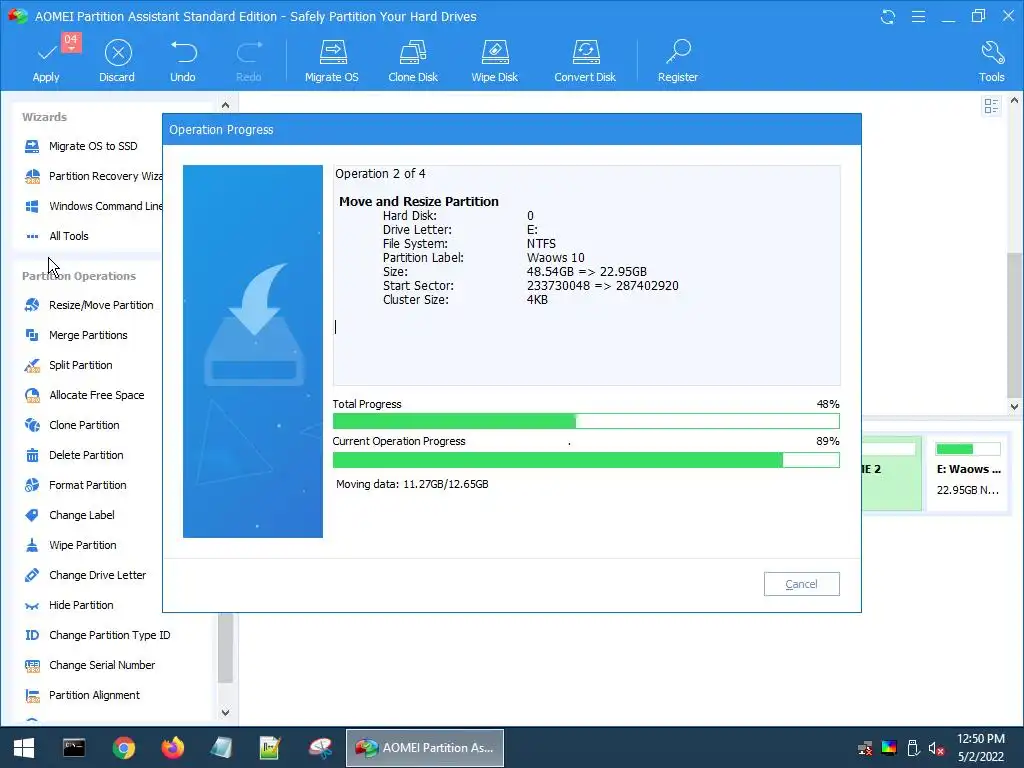Click the disk list scroll down arrow

[x=1014, y=406]
